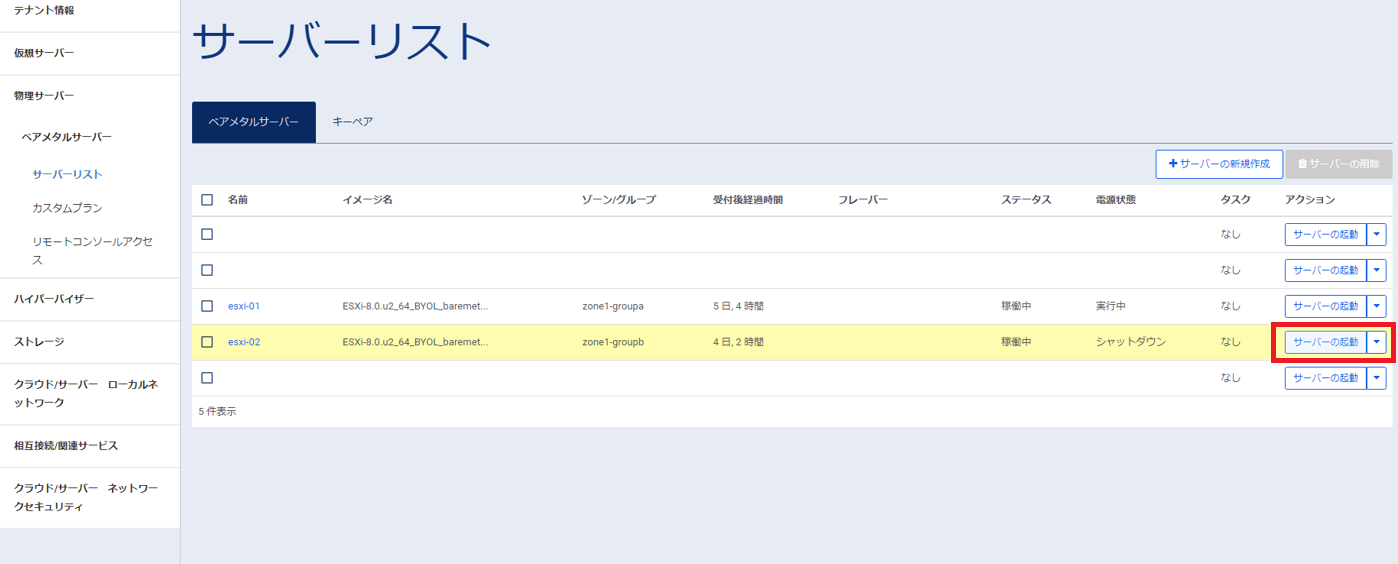Screen dimensions: 1398x564
Task: Click the greyed-out server delete button
Action: click(1338, 164)
